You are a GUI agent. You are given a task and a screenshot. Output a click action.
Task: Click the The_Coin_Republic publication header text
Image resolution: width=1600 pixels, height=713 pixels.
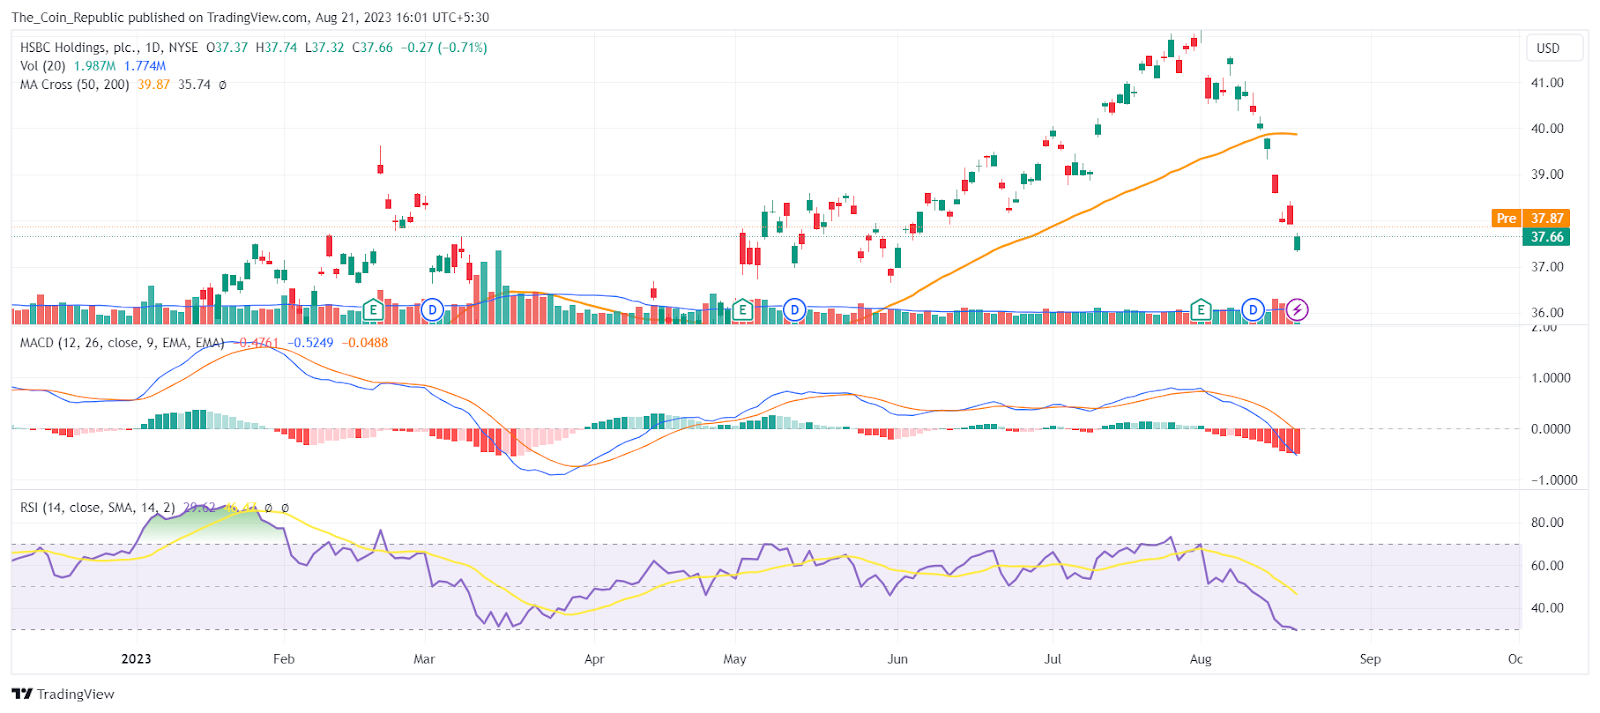click(250, 17)
